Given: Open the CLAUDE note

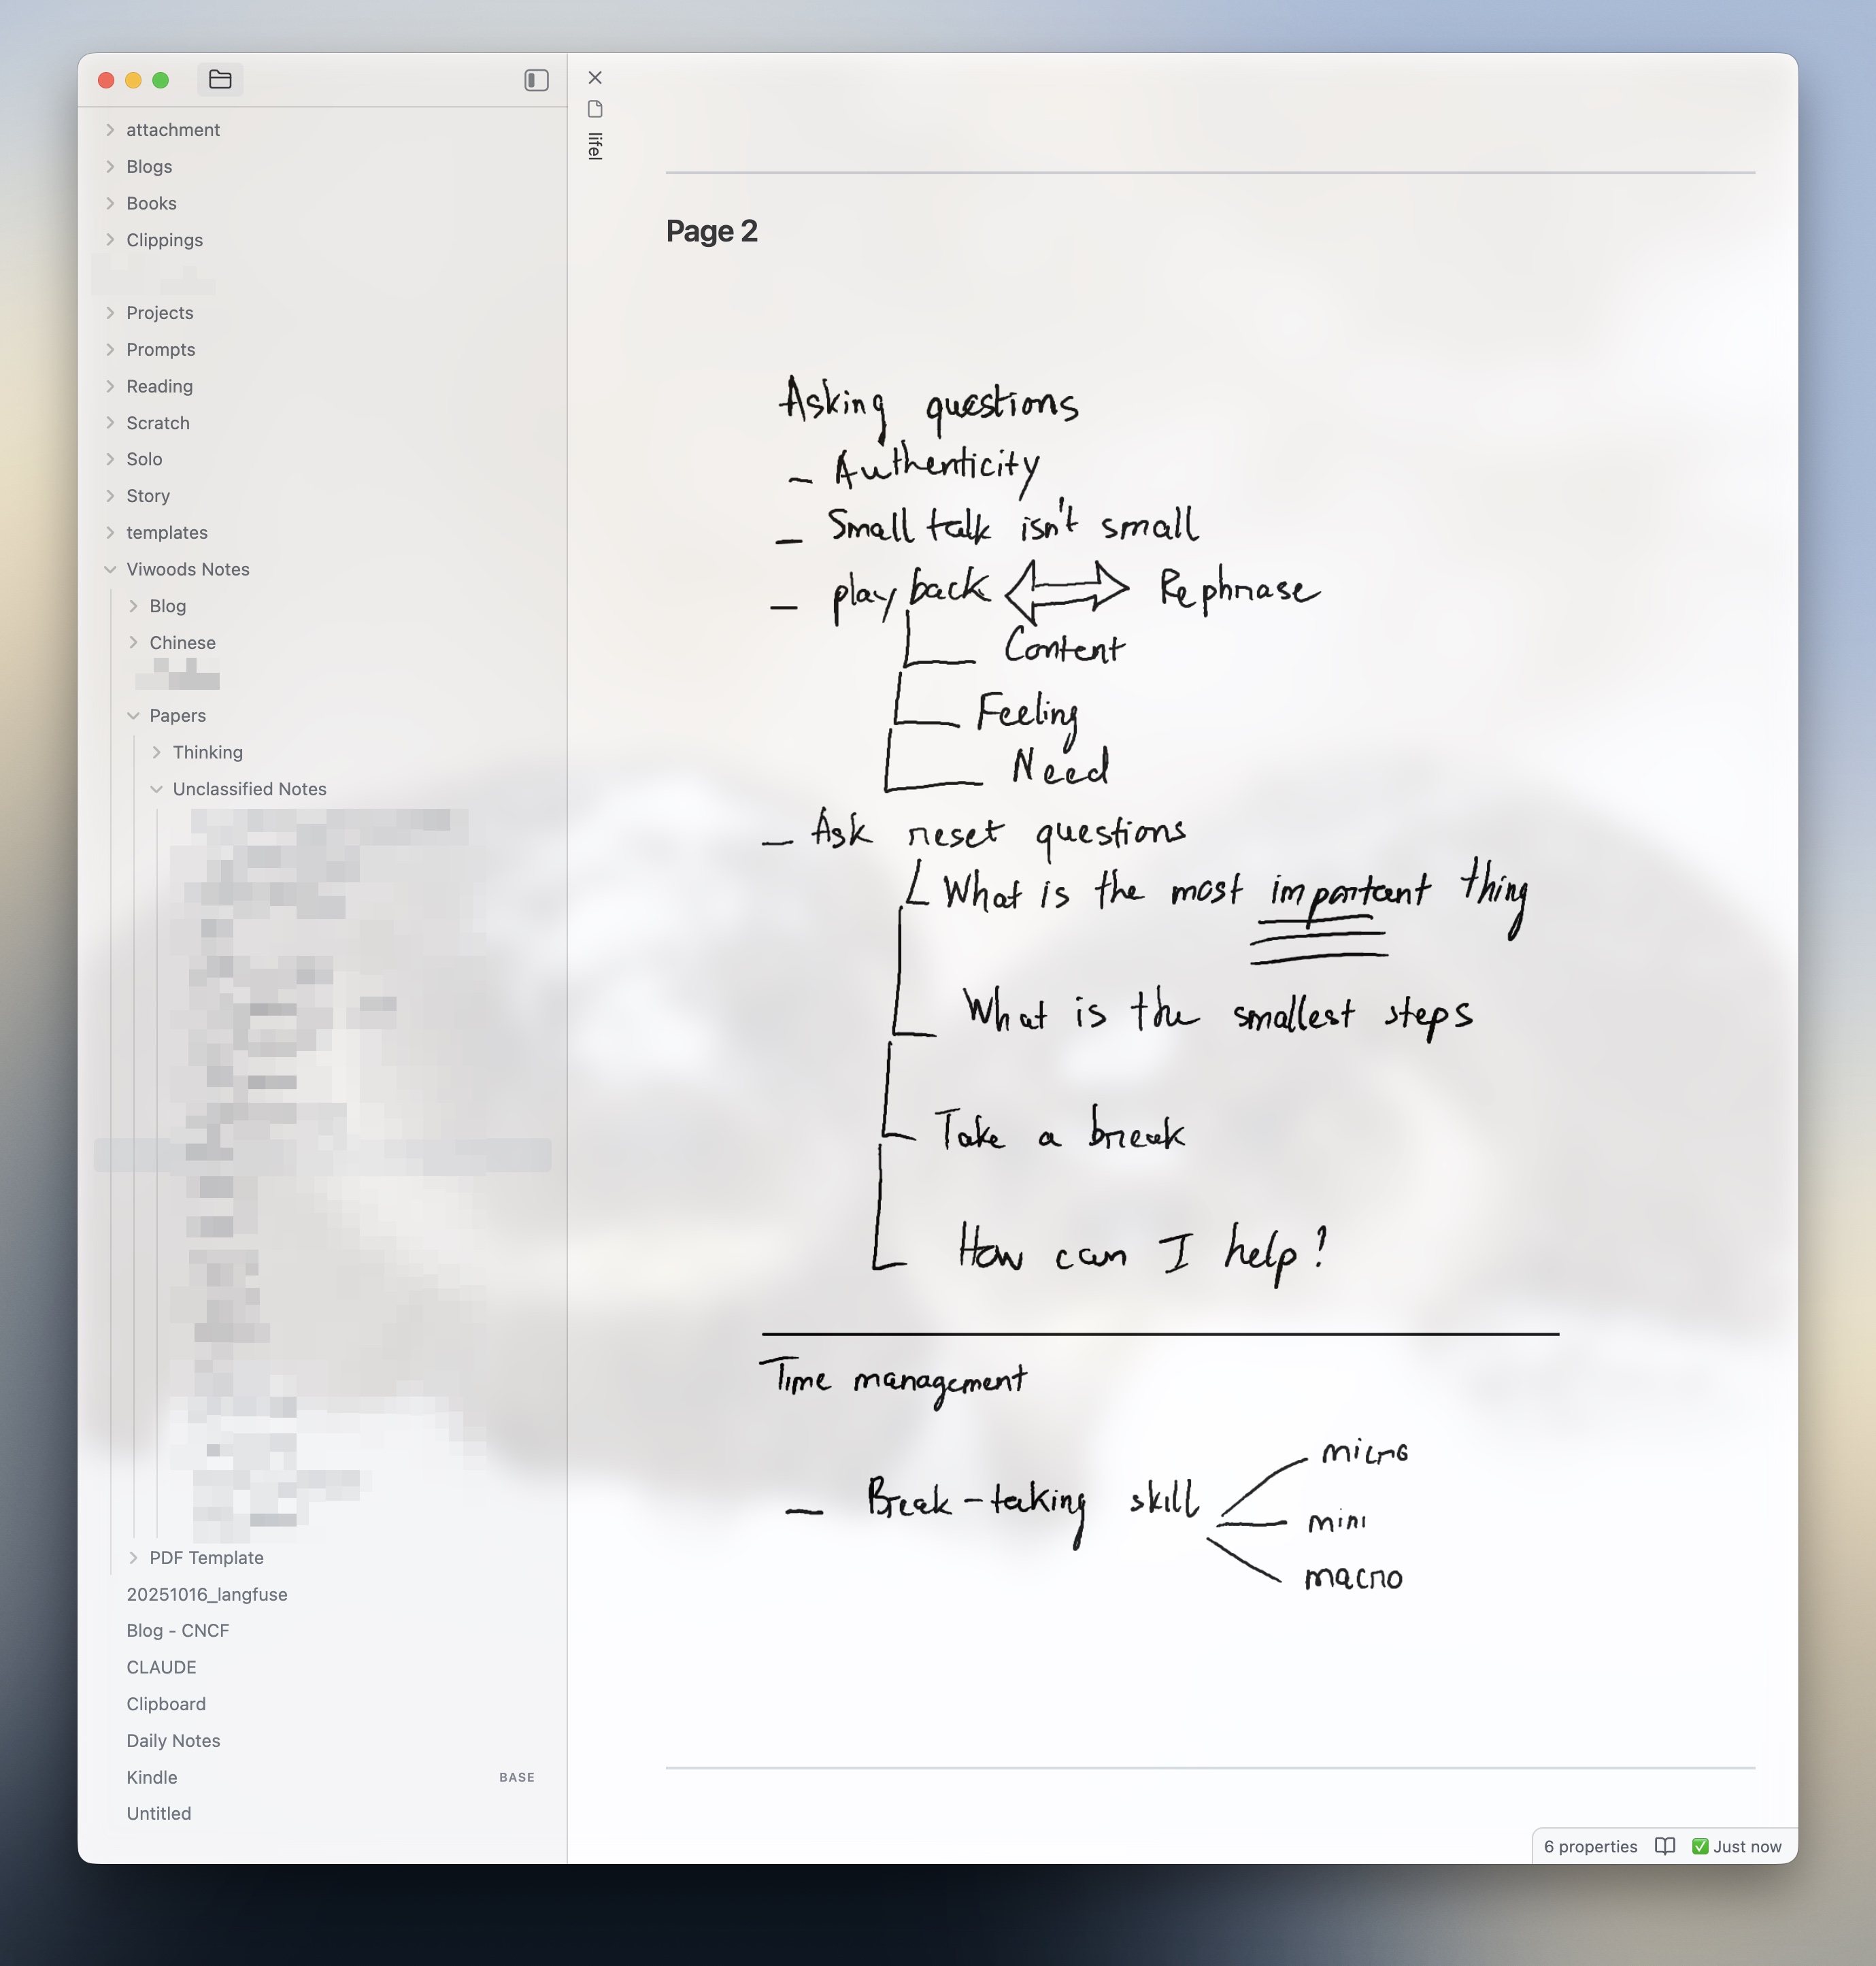Looking at the screenshot, I should click(161, 1667).
